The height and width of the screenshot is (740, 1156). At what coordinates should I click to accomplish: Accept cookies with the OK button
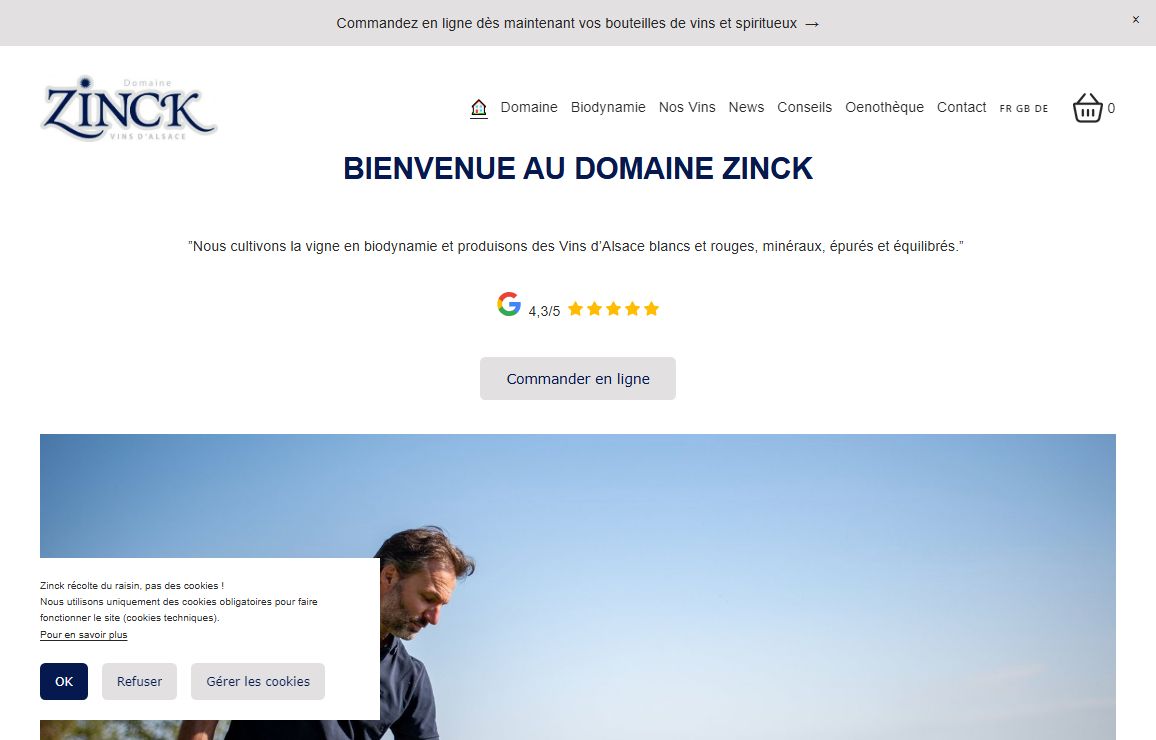tap(64, 682)
